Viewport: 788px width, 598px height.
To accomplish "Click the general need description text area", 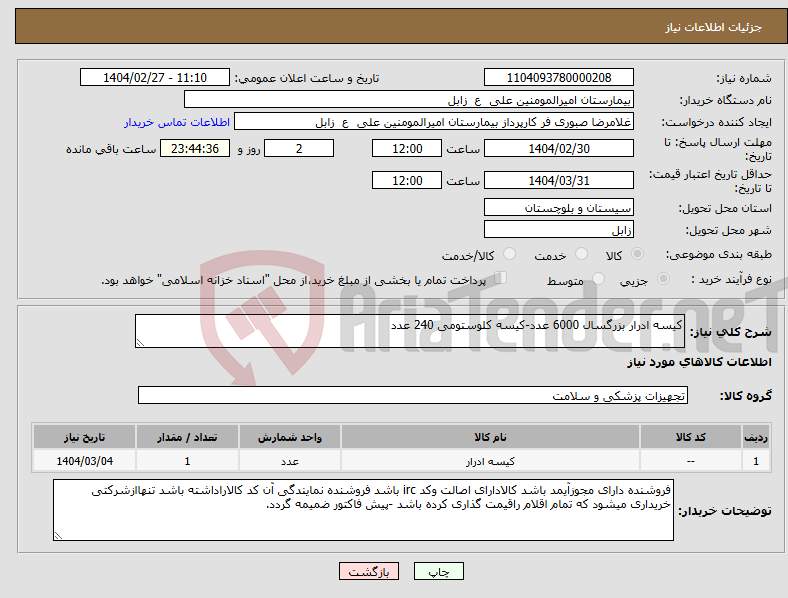I will pos(410,331).
